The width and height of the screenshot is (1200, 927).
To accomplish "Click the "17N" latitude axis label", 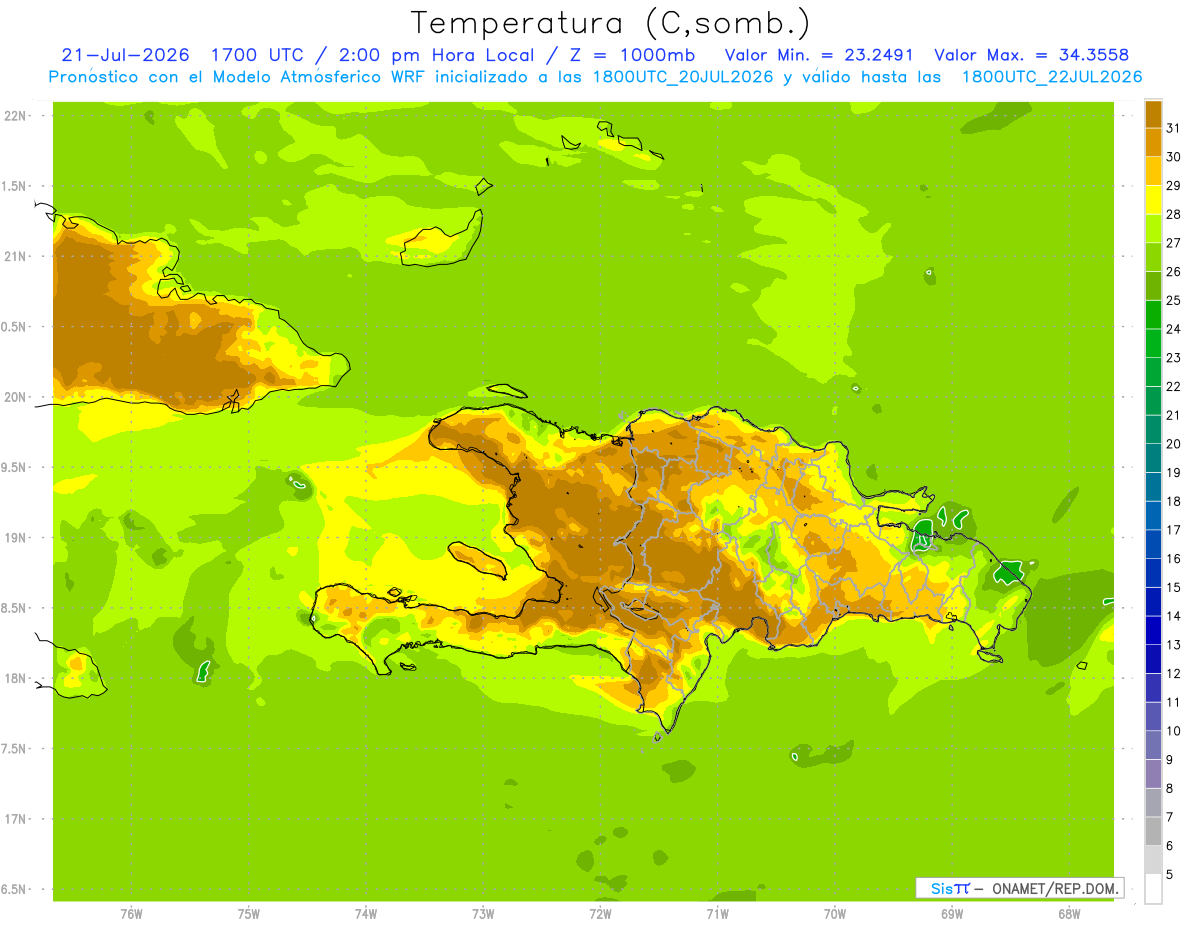I will click(x=15, y=819).
